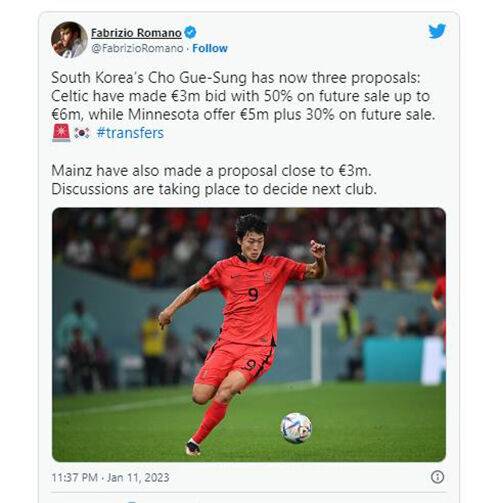Follow the @FabrizioRomano account
The image size is (500, 503).
pos(210,48)
